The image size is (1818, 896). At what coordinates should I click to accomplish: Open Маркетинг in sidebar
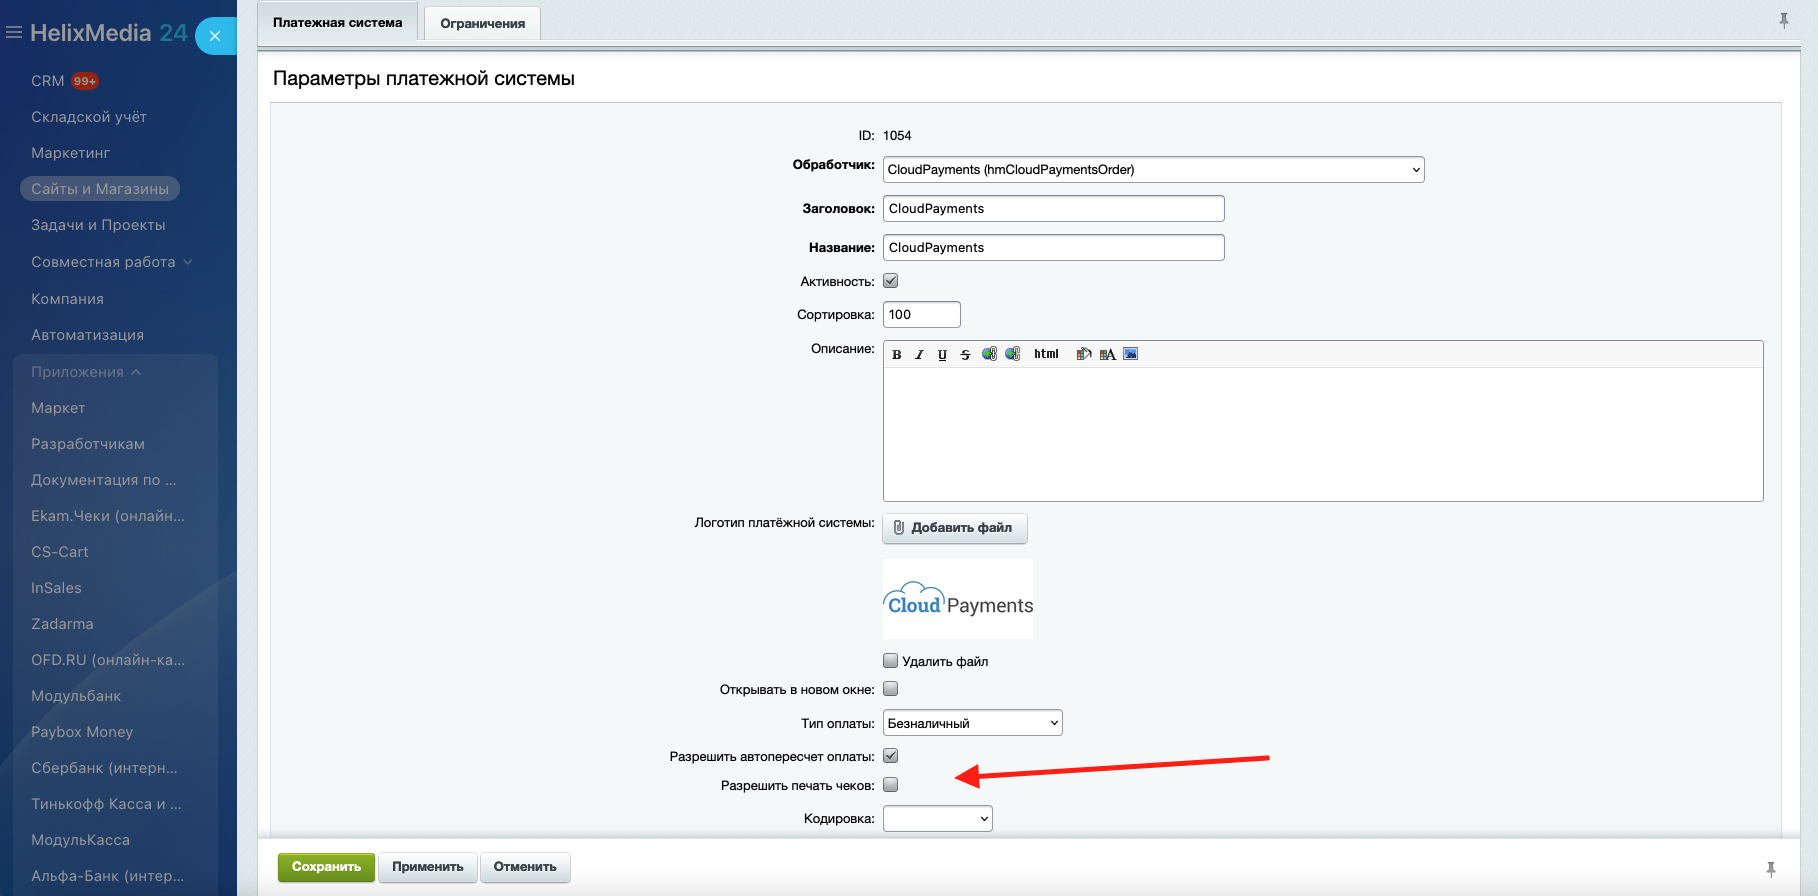[70, 153]
